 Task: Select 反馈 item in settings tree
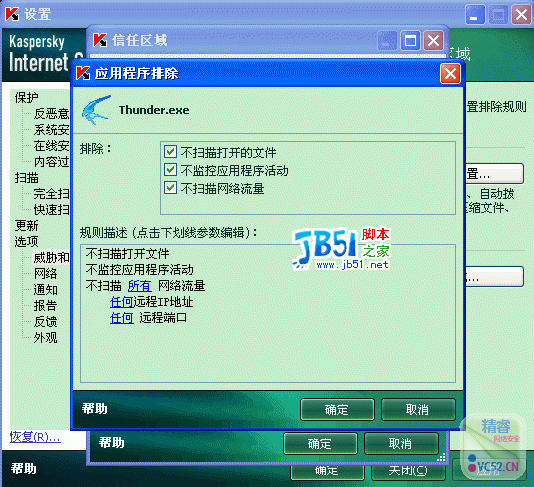45,322
